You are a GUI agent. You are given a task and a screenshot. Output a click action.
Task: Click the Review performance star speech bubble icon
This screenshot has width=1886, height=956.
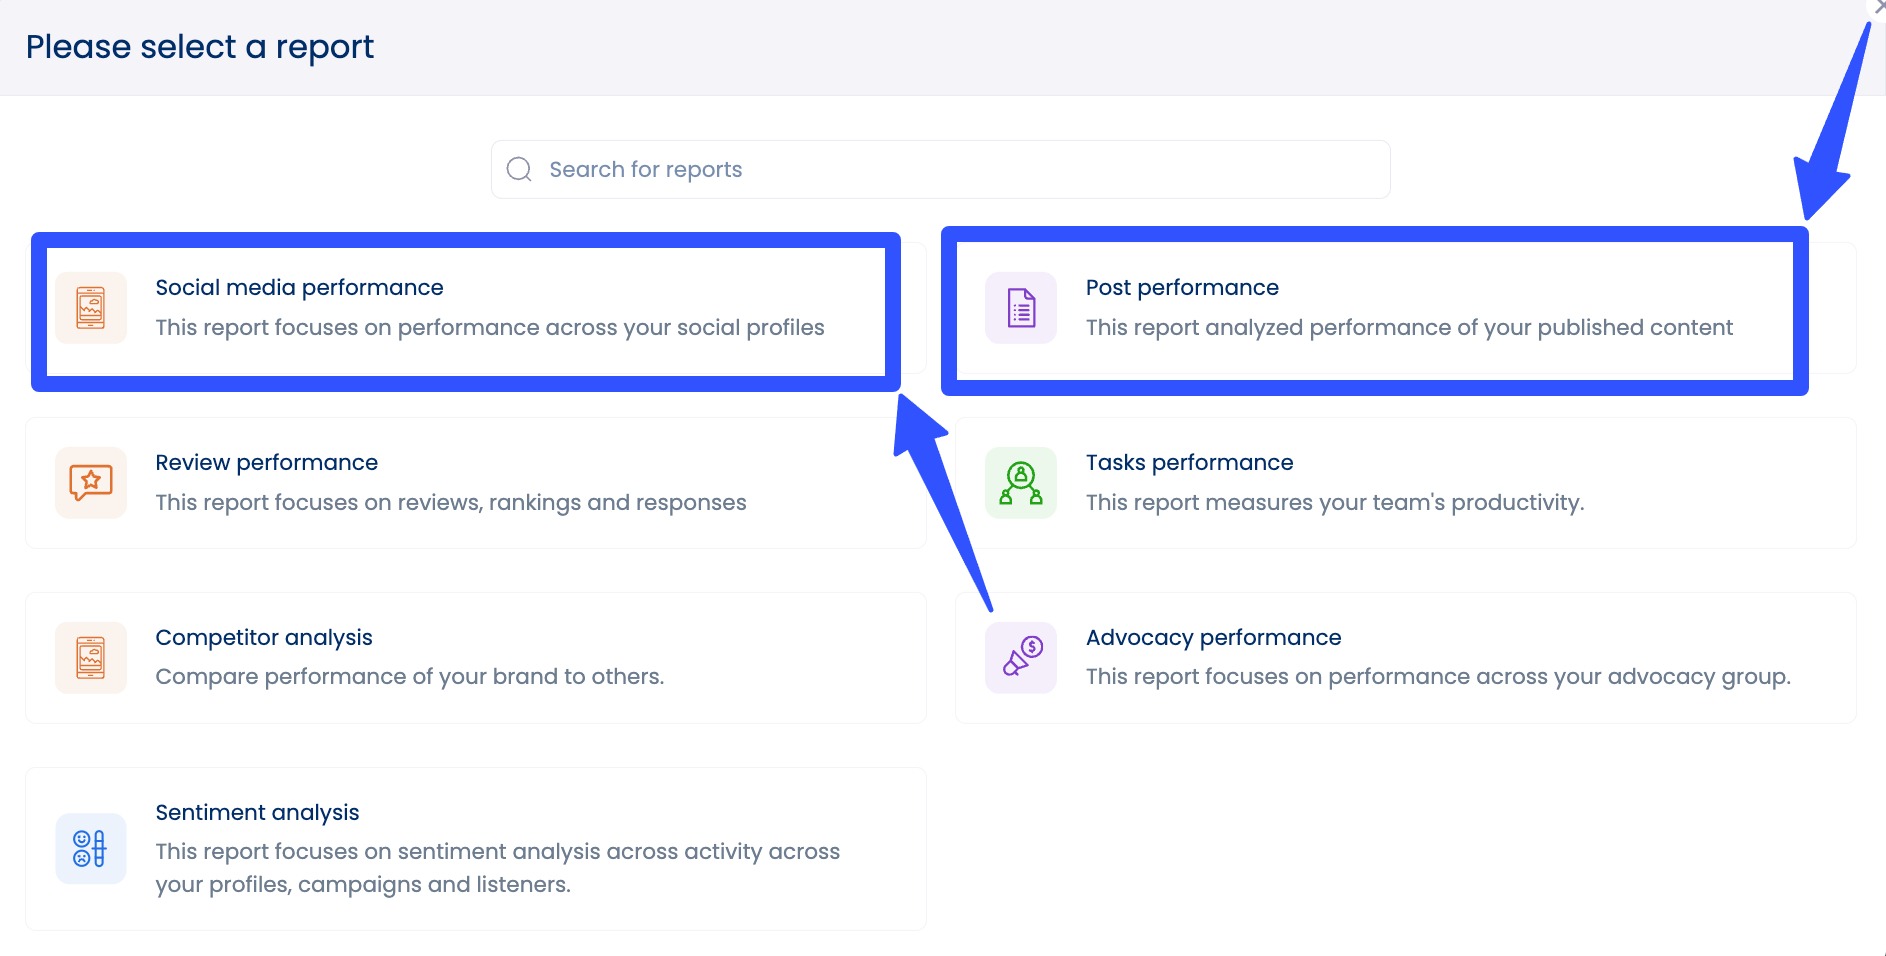pos(90,483)
